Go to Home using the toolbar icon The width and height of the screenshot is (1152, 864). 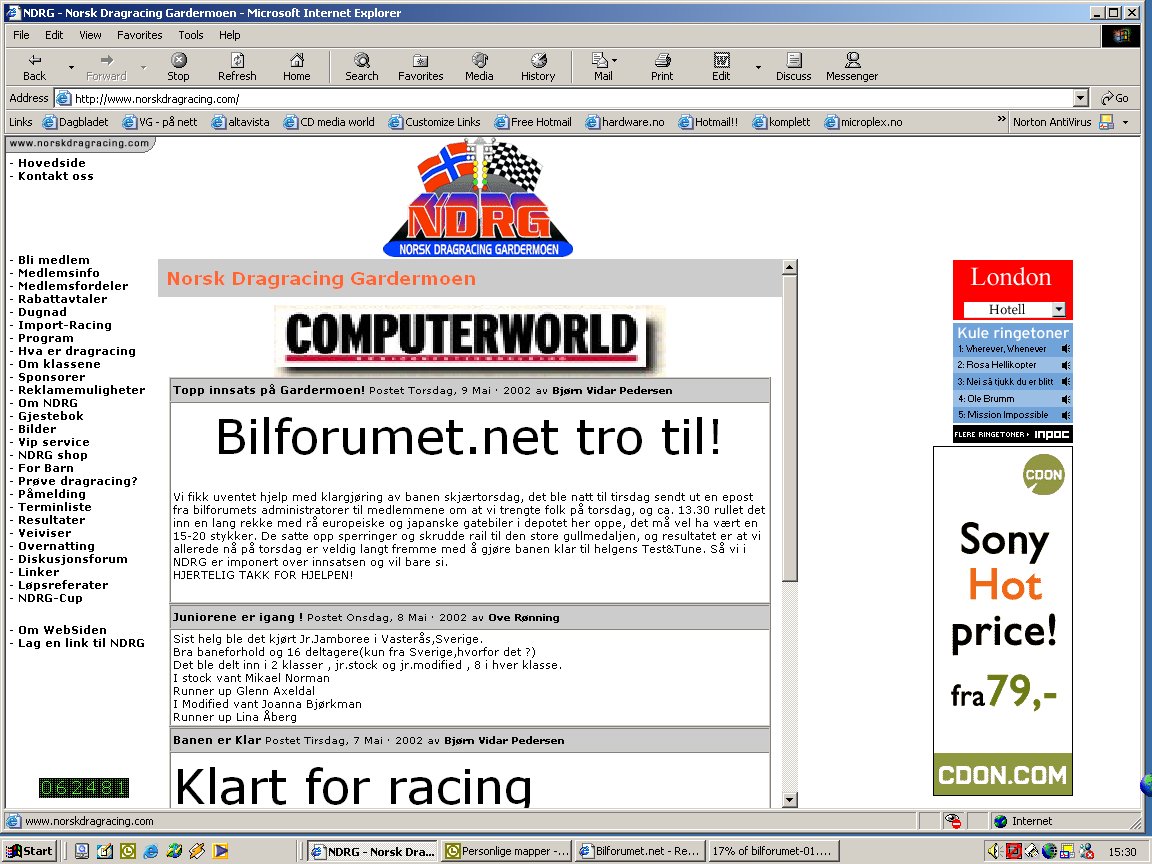point(296,67)
